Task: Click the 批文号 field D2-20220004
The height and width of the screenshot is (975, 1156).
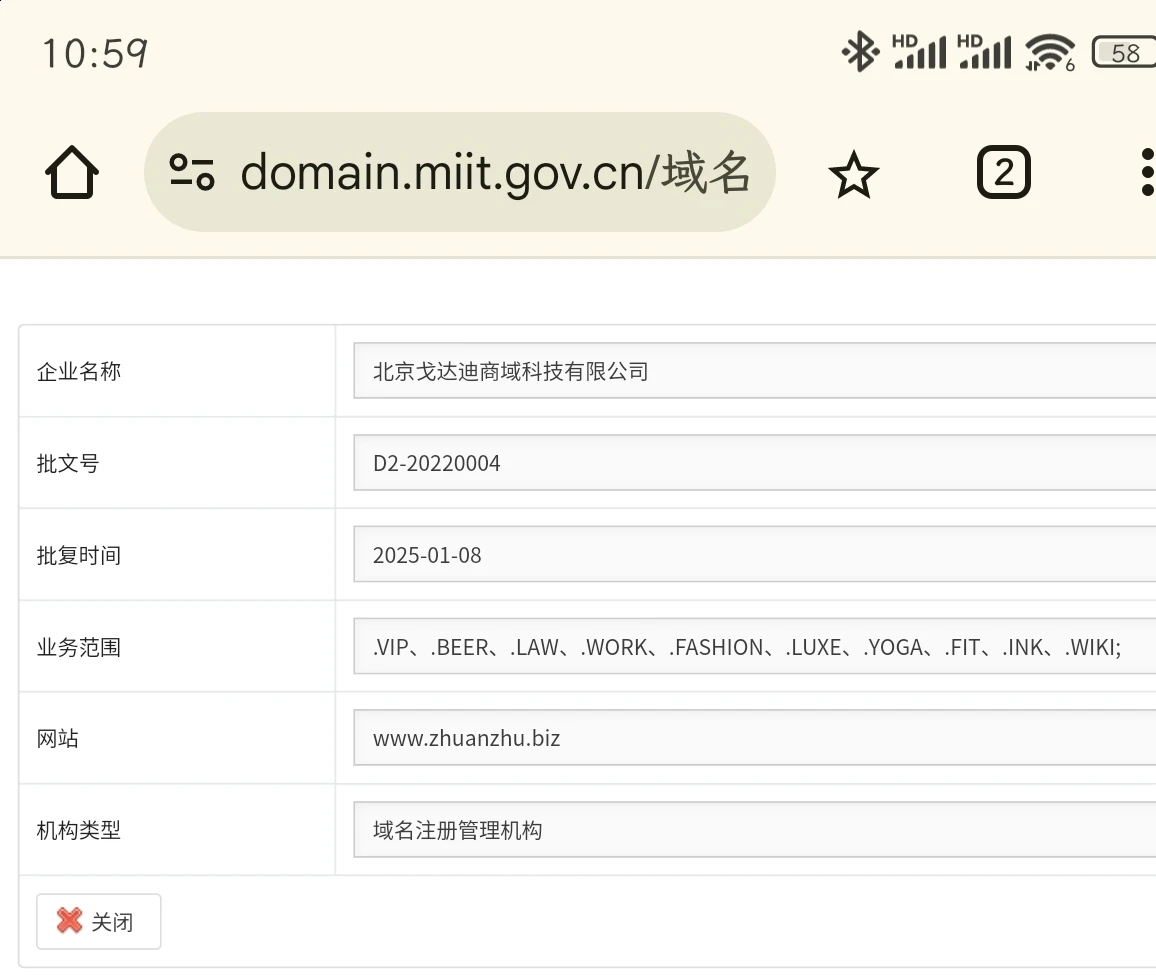Action: [x=754, y=463]
